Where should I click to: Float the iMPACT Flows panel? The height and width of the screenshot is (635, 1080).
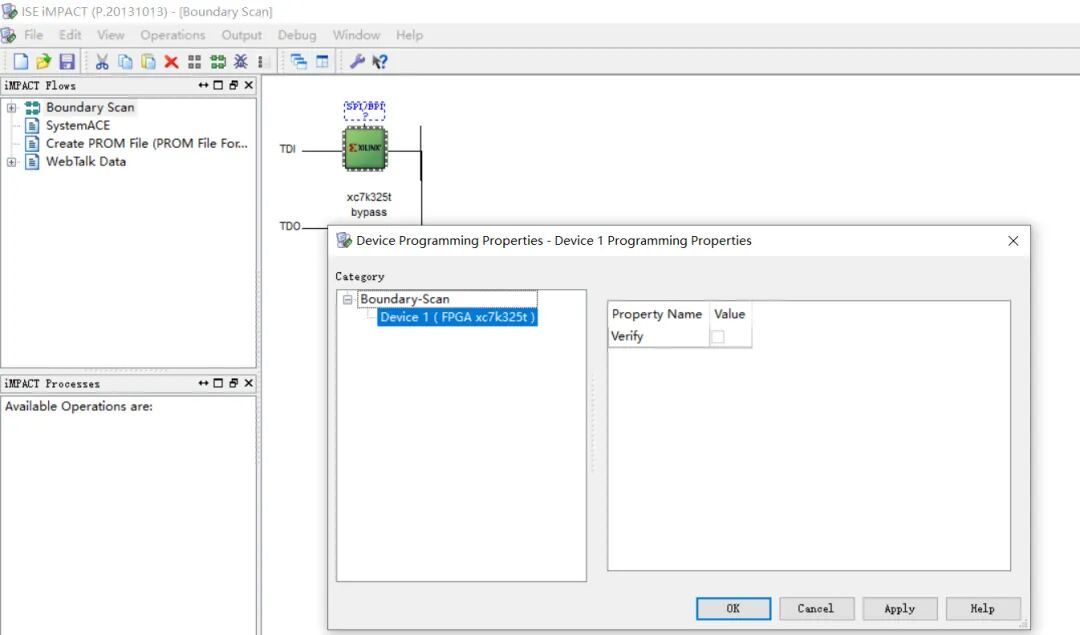(x=233, y=85)
